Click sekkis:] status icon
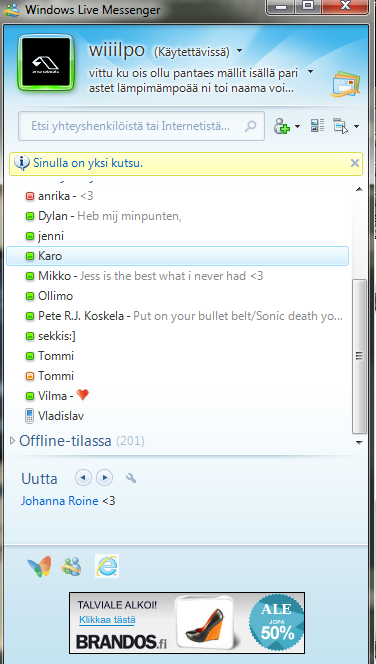This screenshot has height=664, width=376. [30, 336]
